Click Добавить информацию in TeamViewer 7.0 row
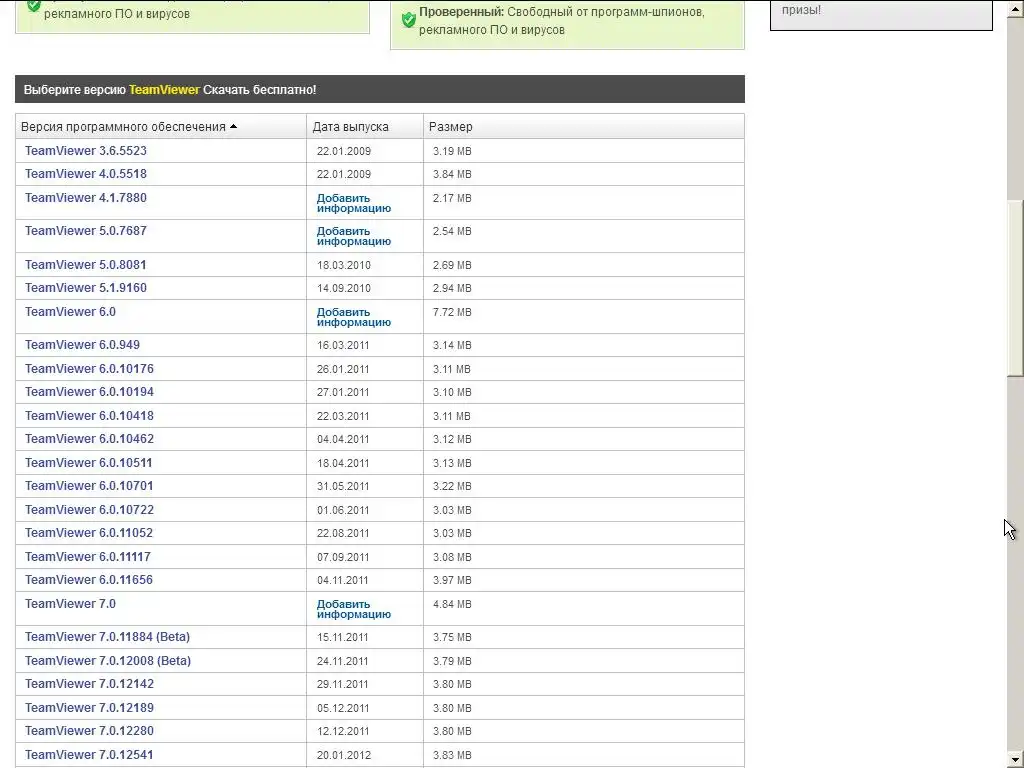Viewport: 1024px width, 768px height. tap(354, 609)
